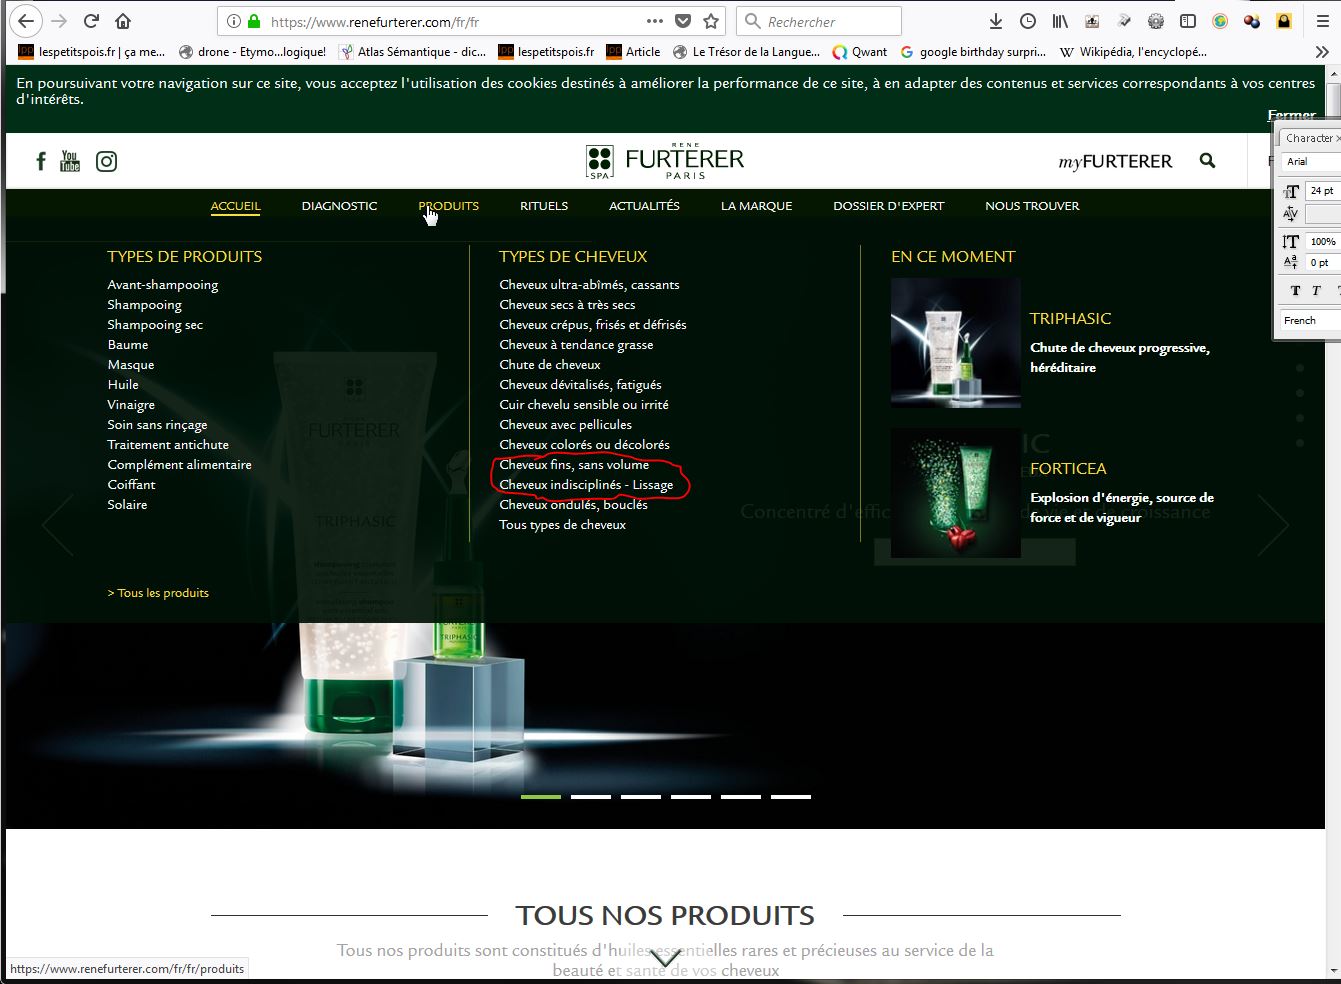Image resolution: width=1341 pixels, height=984 pixels.
Task: Open the Firefox library icon
Action: [1060, 21]
